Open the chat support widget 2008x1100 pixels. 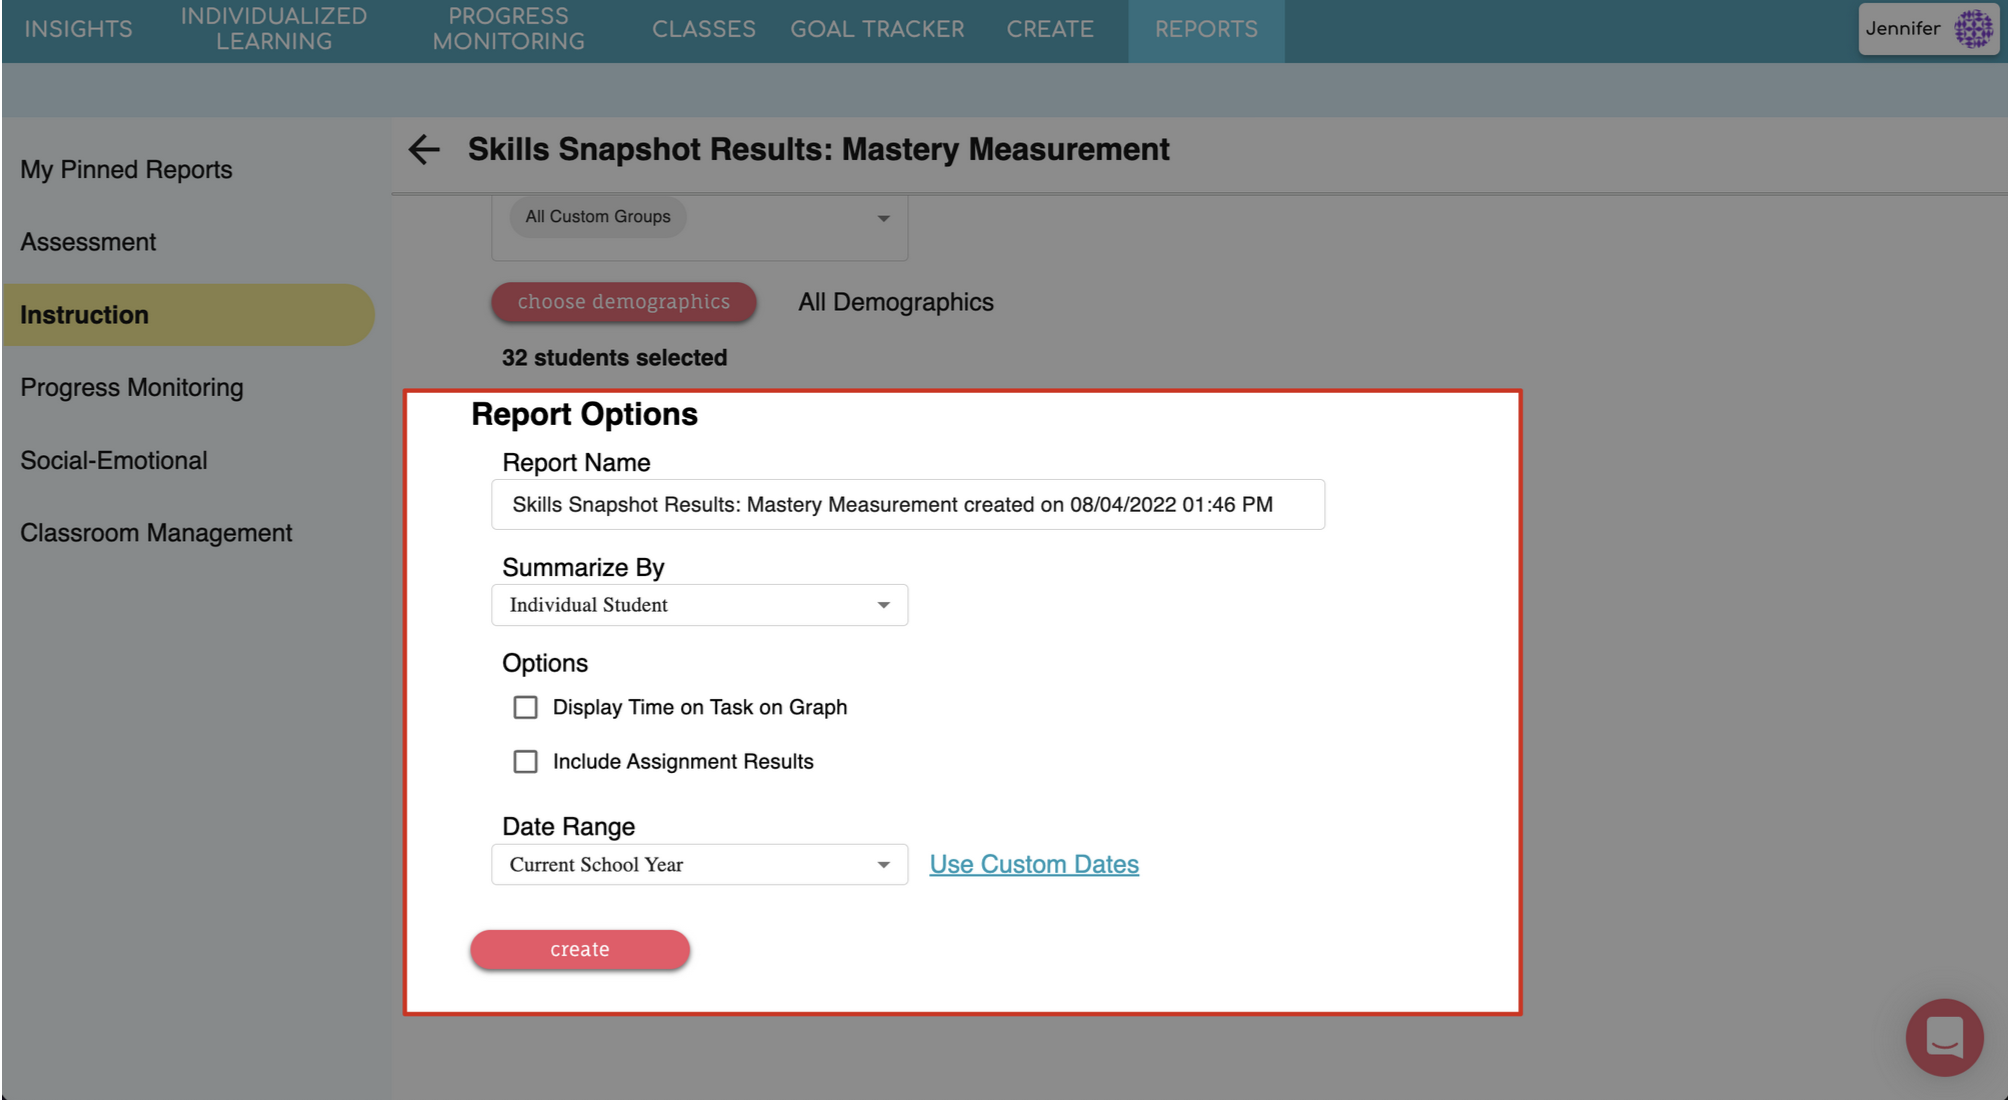click(x=1944, y=1037)
